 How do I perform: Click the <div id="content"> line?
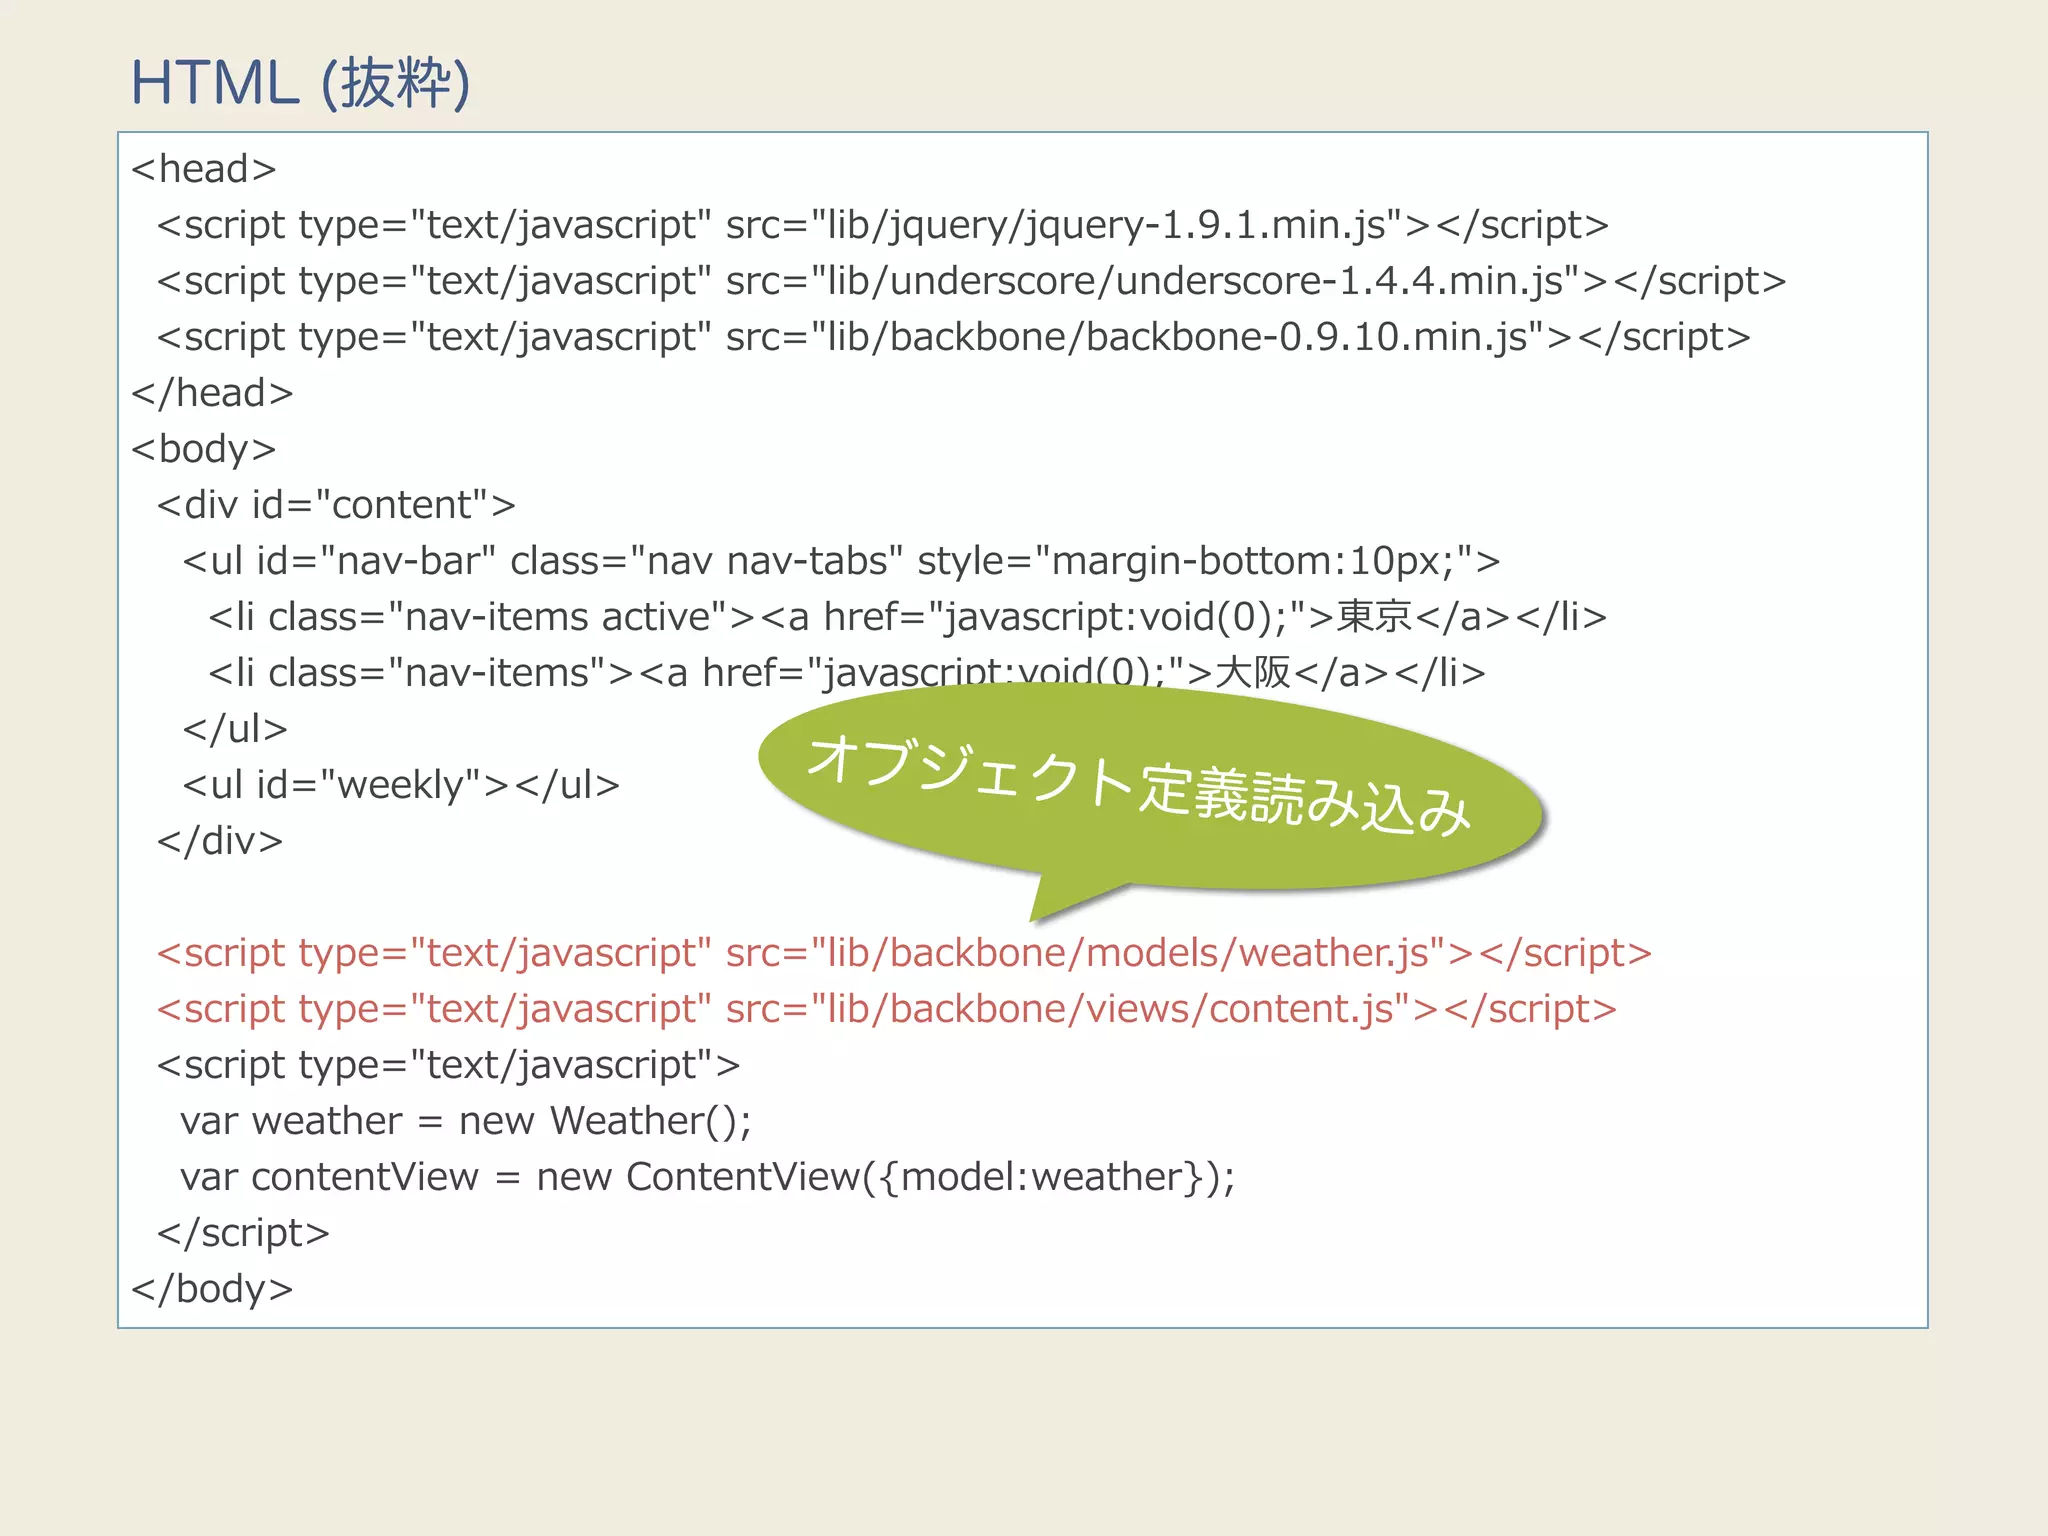(x=336, y=505)
